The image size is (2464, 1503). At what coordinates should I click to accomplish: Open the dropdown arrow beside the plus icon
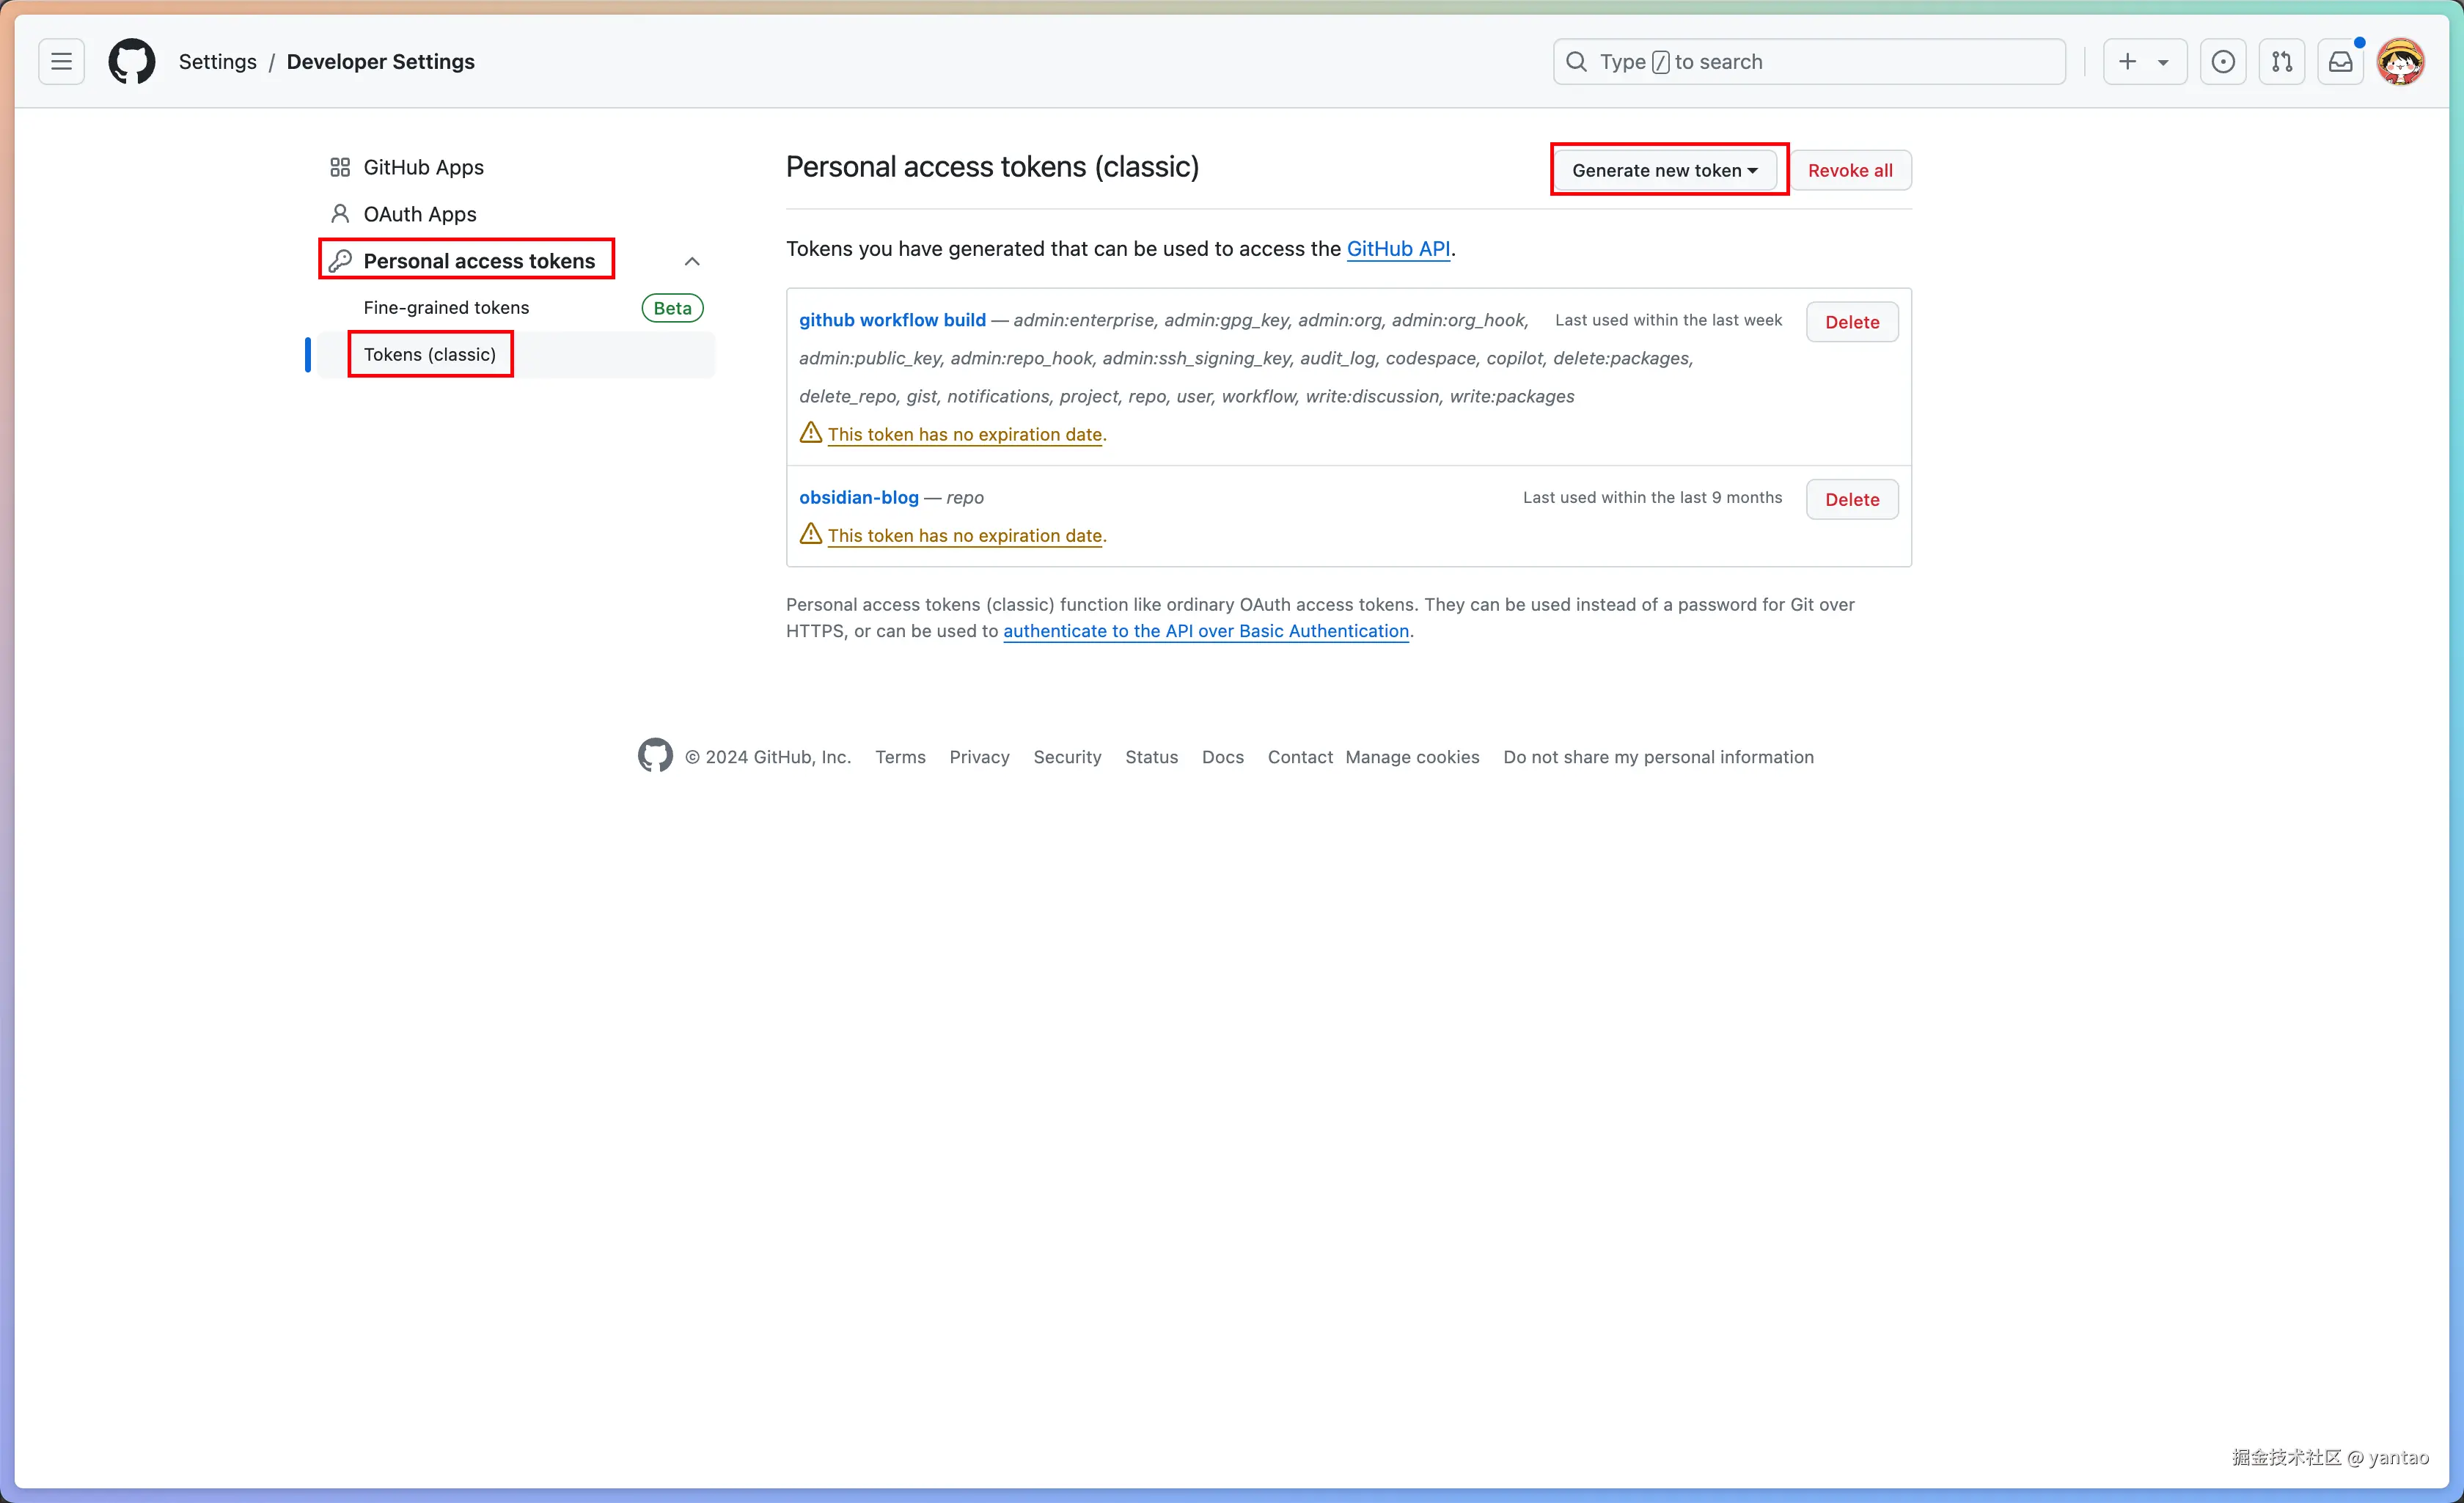point(2163,62)
